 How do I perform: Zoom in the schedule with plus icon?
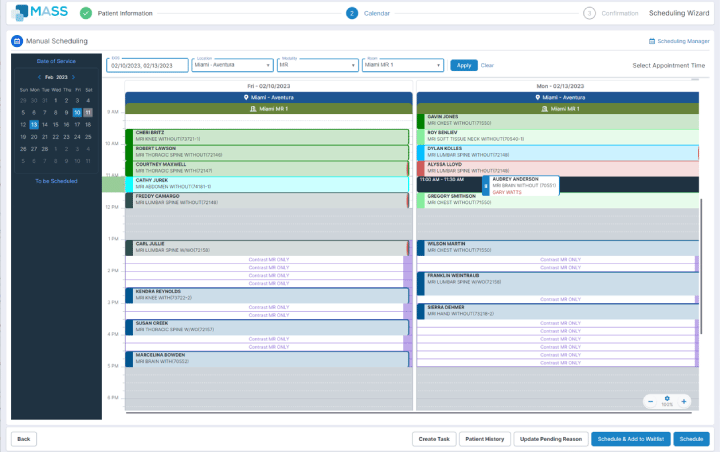point(684,401)
